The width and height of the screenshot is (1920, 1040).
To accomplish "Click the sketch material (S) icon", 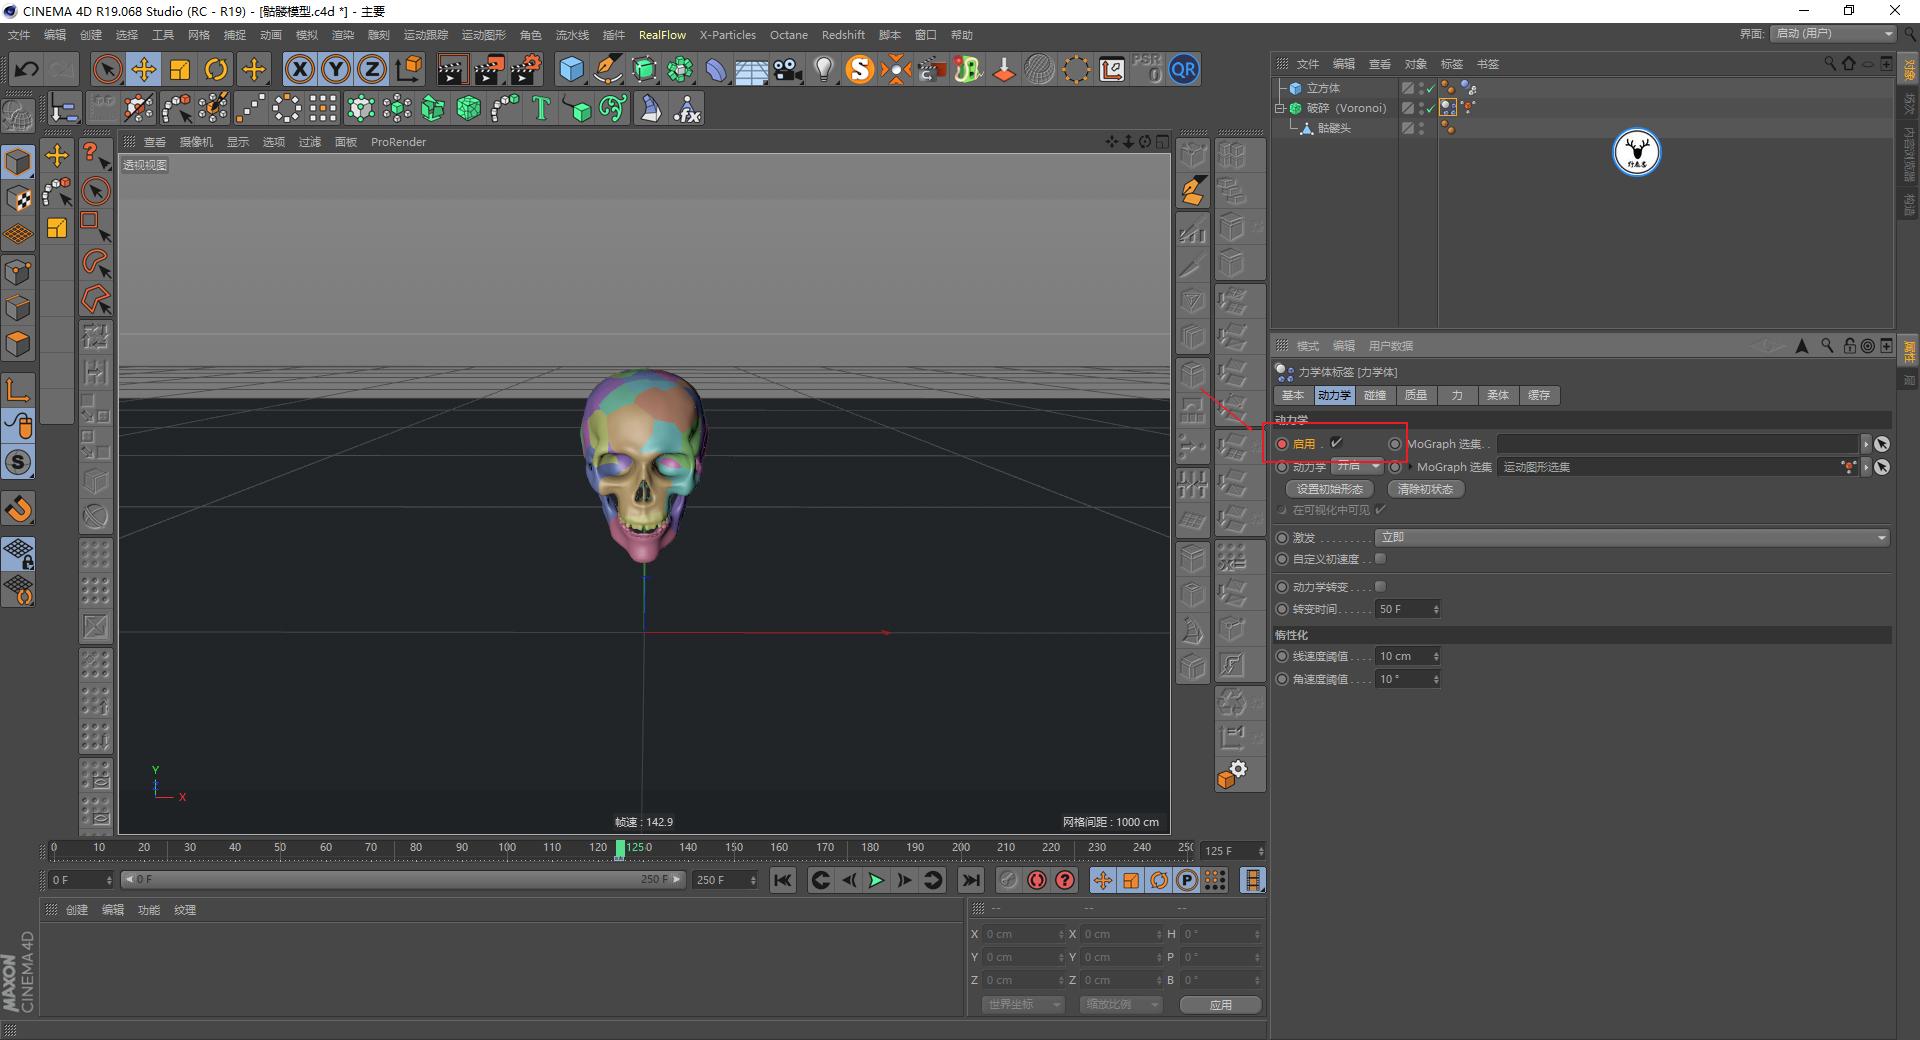I will click(859, 69).
